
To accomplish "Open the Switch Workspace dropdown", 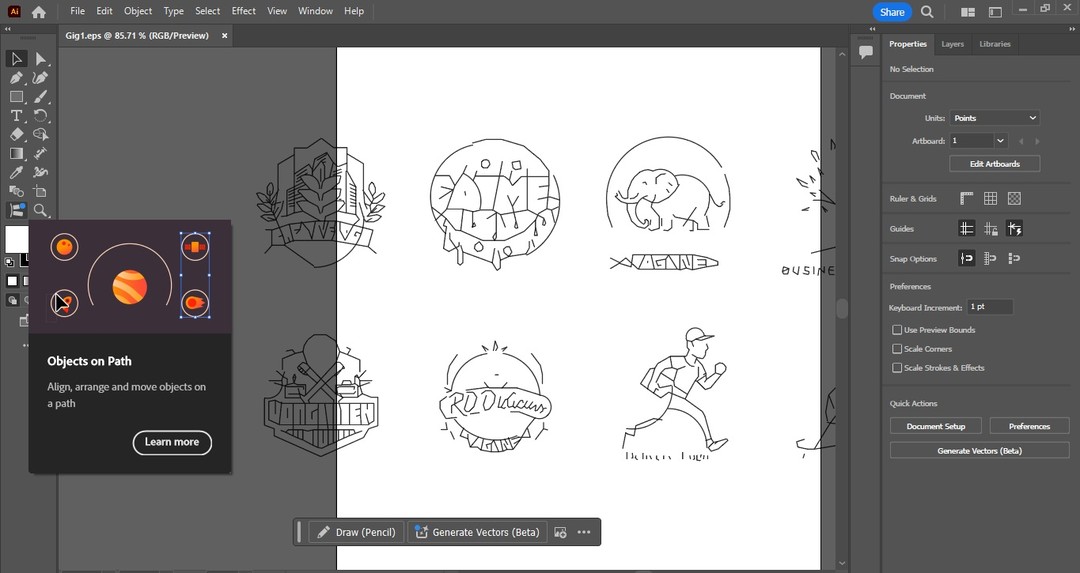I will (x=995, y=12).
